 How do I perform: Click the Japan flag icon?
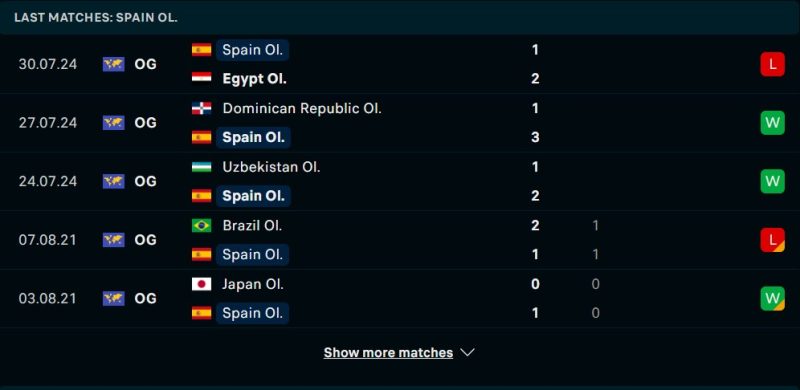tap(202, 284)
